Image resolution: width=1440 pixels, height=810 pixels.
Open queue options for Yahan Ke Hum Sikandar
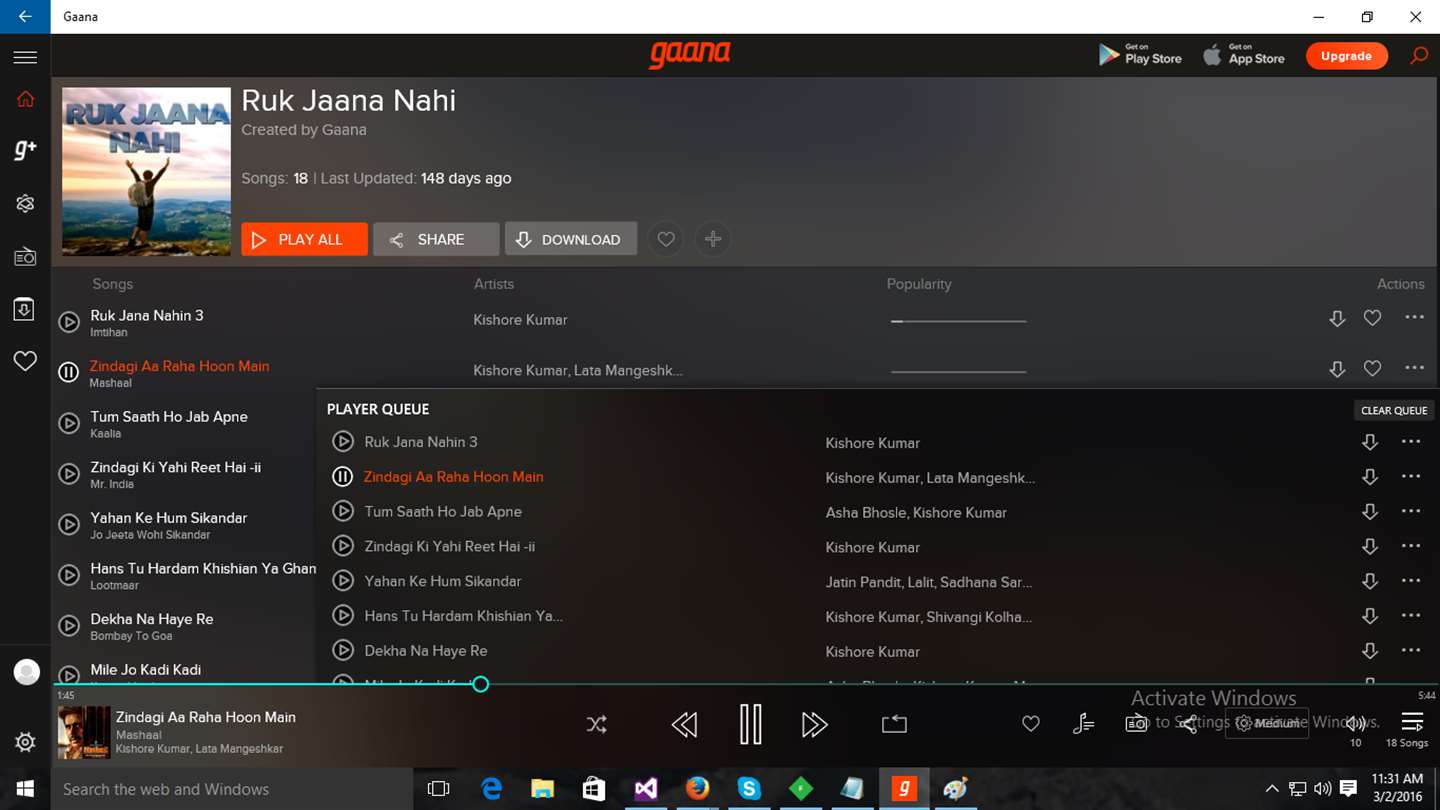click(1411, 580)
